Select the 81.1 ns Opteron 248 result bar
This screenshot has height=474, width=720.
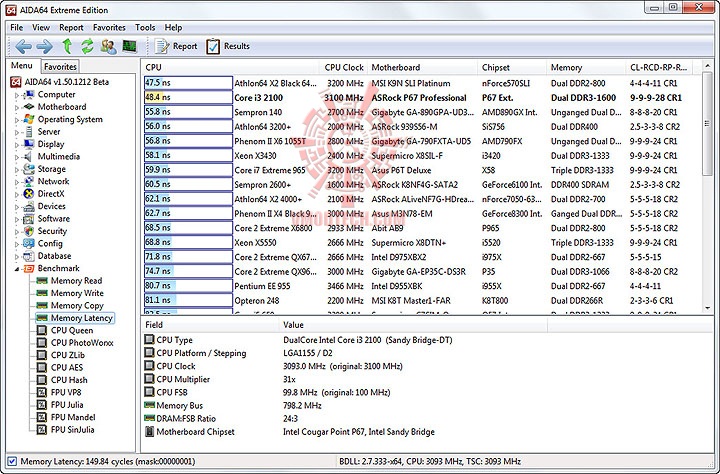click(x=188, y=300)
